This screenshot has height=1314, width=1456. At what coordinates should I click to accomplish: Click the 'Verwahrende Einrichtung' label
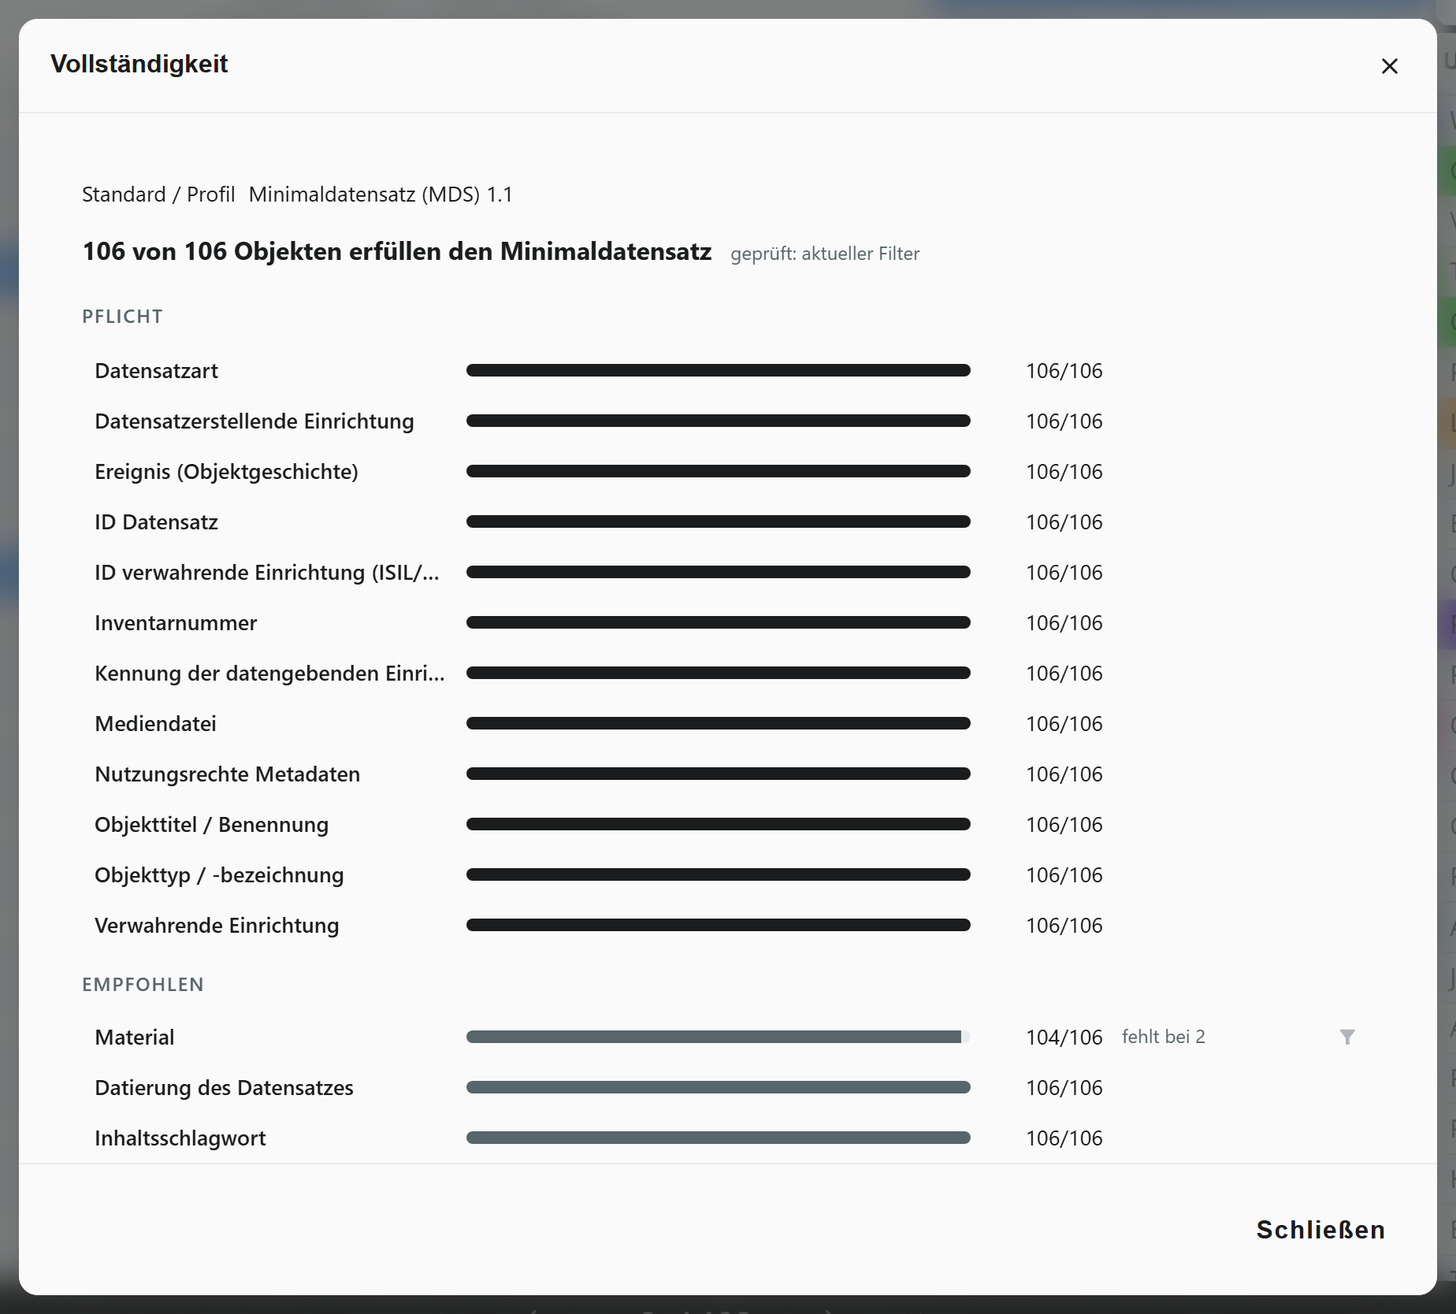217,926
